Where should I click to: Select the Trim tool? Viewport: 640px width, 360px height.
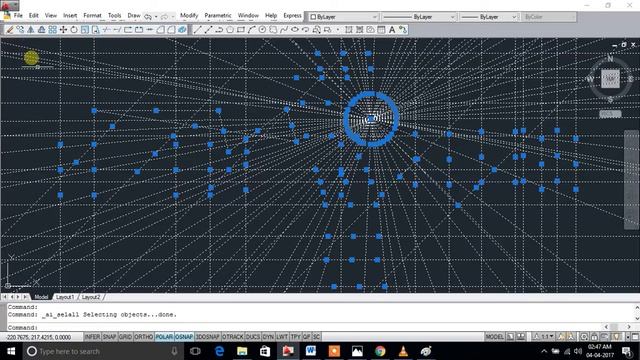tap(107, 30)
